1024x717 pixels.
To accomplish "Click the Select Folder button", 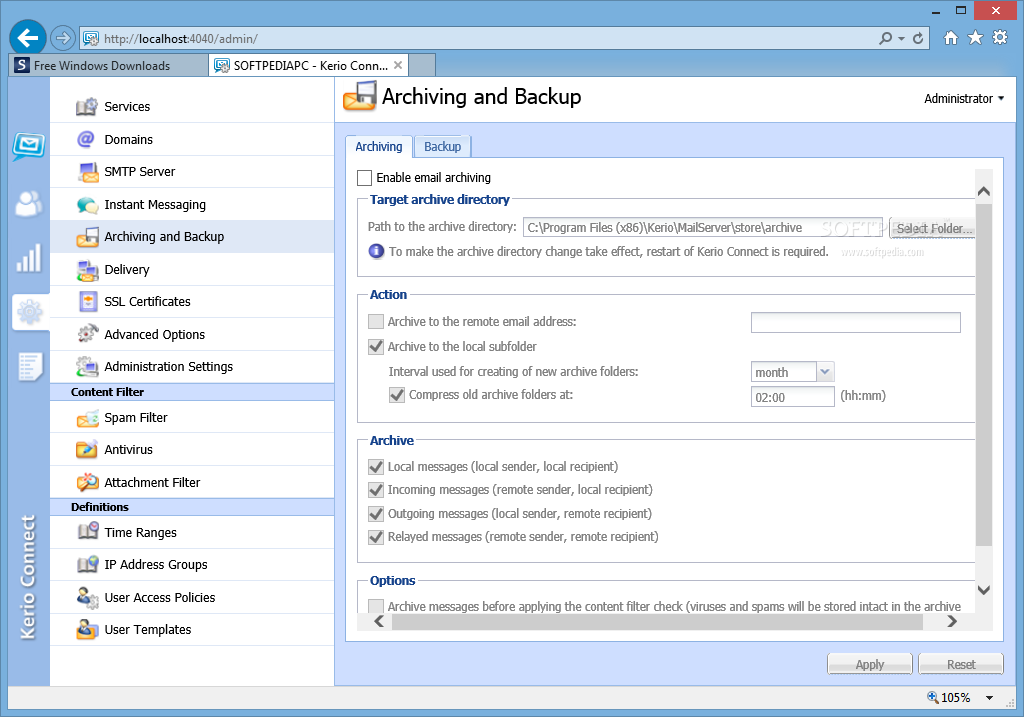I will (933, 228).
